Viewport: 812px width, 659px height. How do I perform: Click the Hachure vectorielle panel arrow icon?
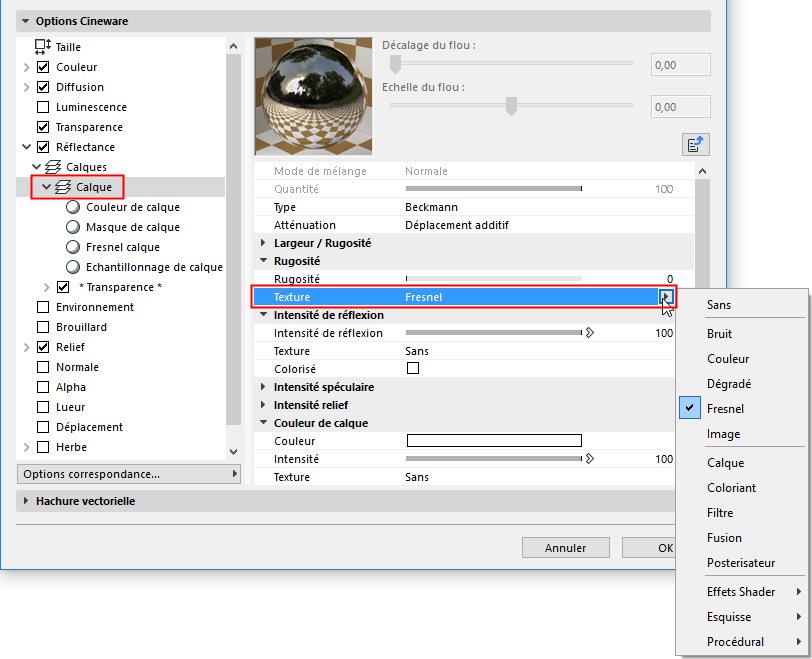click(x=24, y=500)
